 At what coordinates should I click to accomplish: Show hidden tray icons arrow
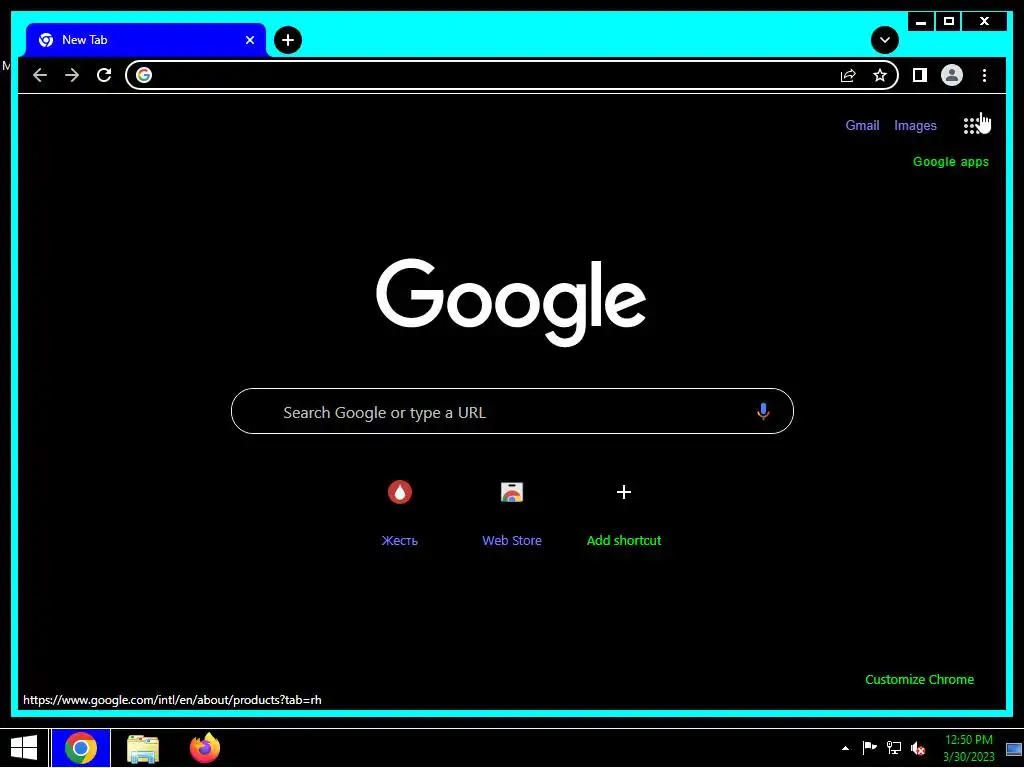pos(845,748)
